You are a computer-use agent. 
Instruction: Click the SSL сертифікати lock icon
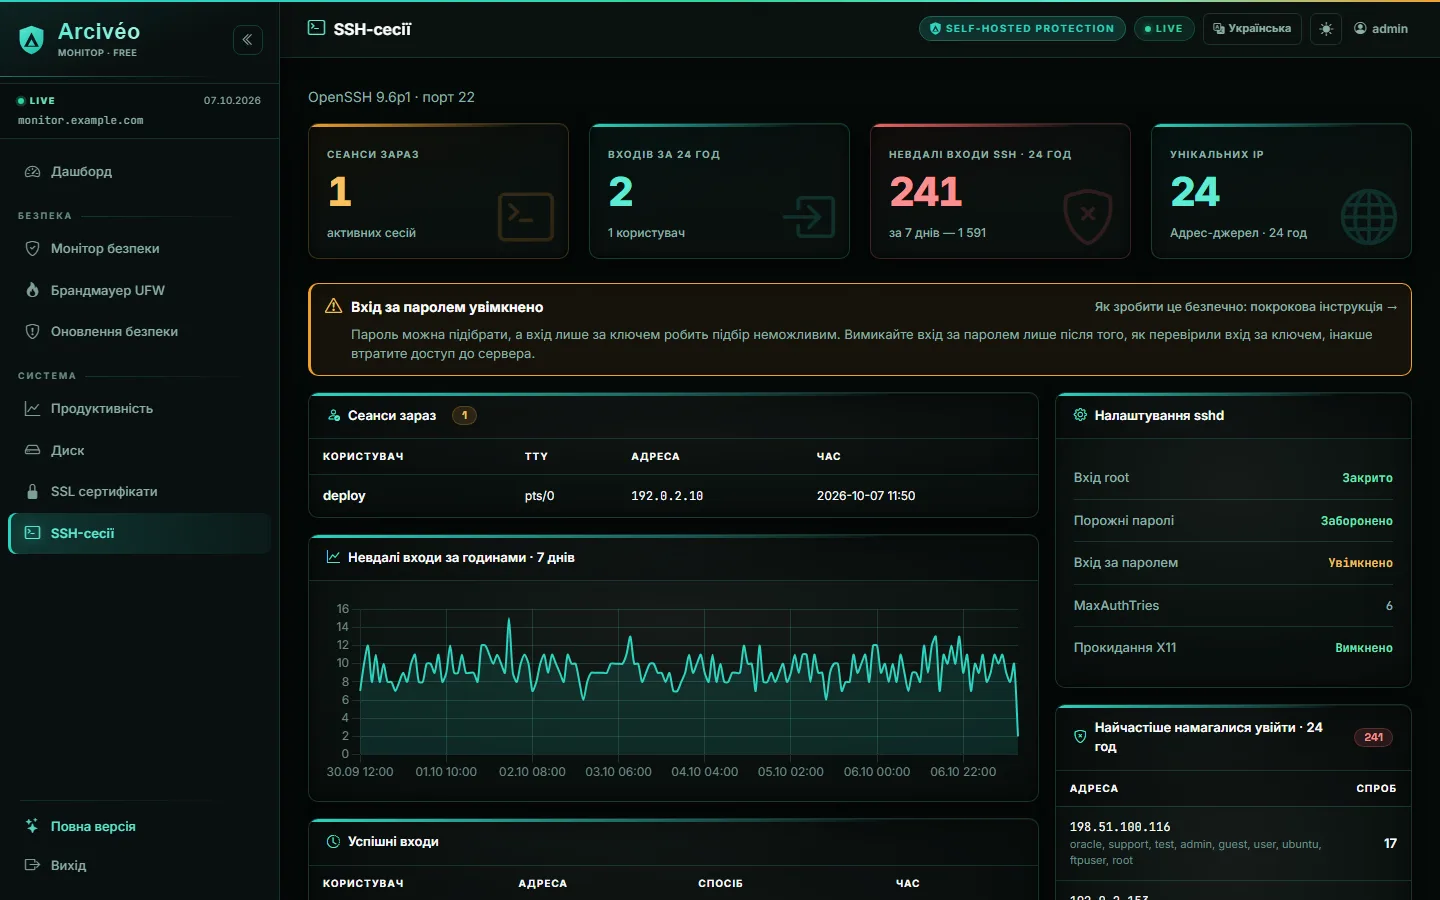pyautogui.click(x=32, y=491)
